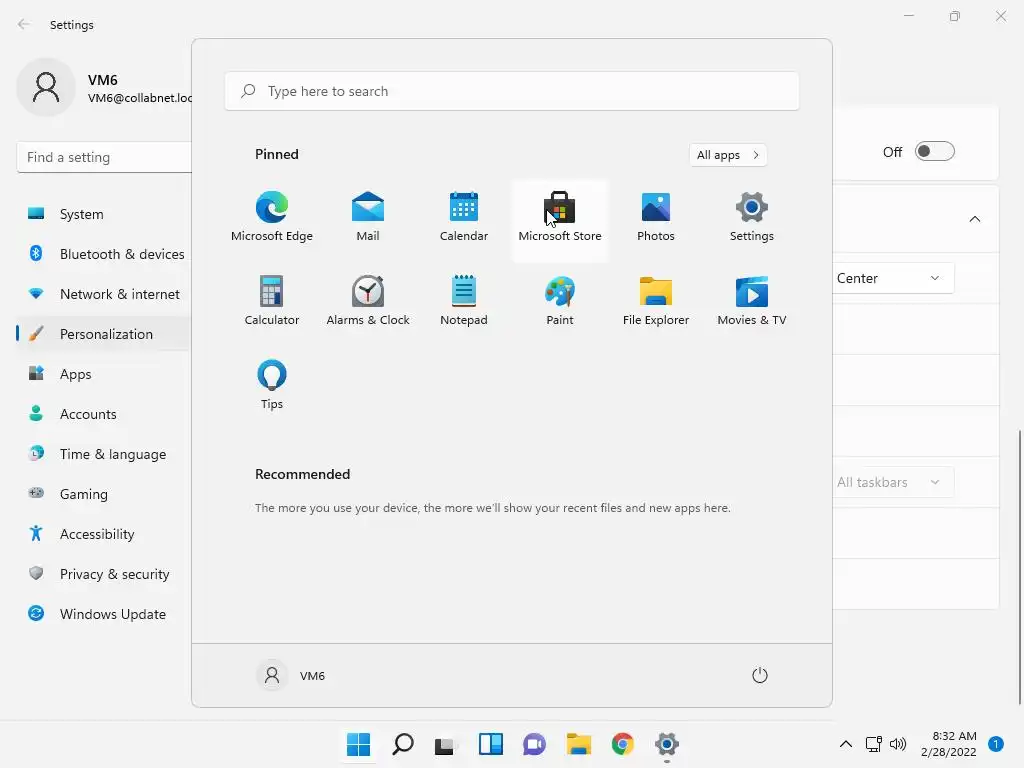
Task: Click the network icon in system tray
Action: click(x=874, y=744)
